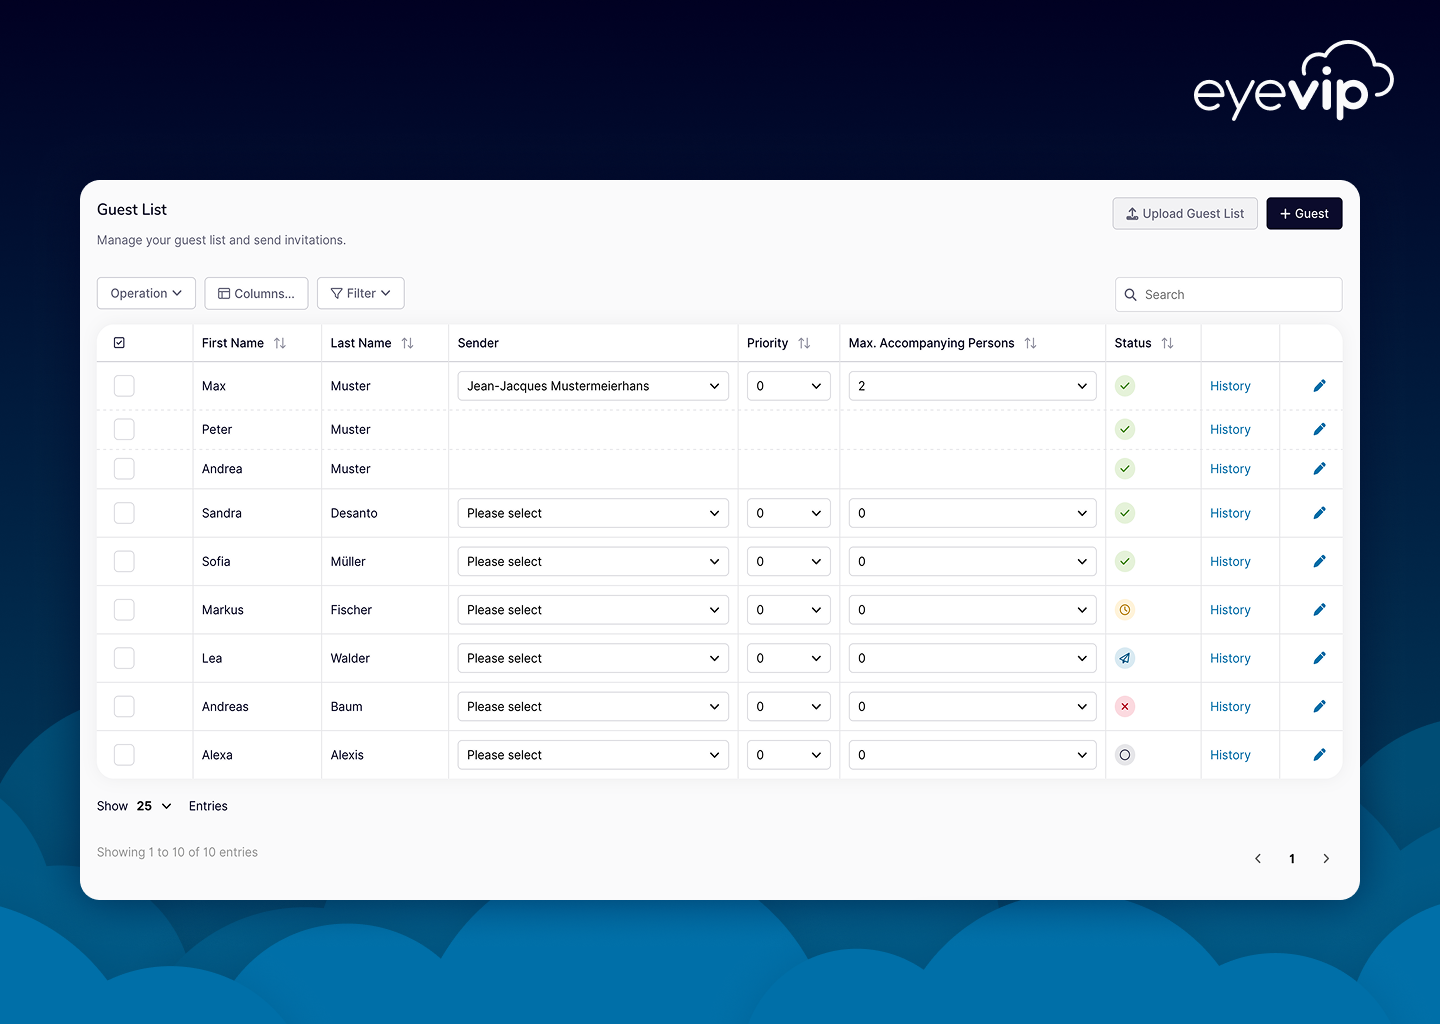Open the Operation menu
Screen dimensions: 1440x1024
[146, 293]
